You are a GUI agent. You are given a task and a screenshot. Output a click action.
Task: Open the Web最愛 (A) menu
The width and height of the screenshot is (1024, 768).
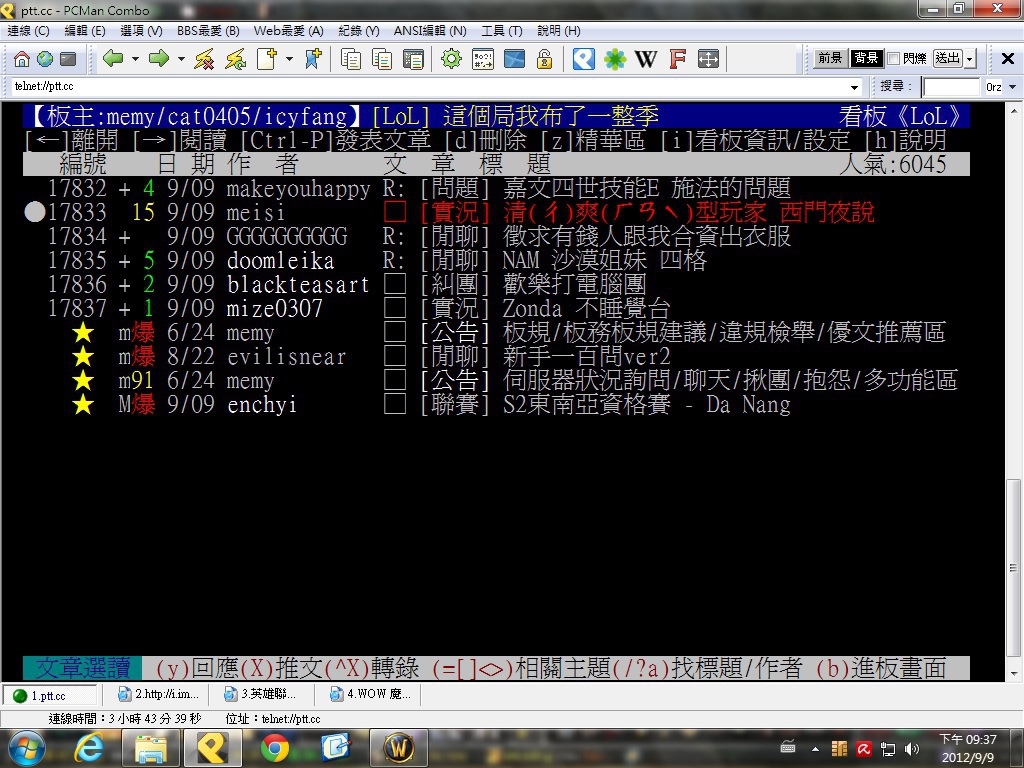(288, 31)
